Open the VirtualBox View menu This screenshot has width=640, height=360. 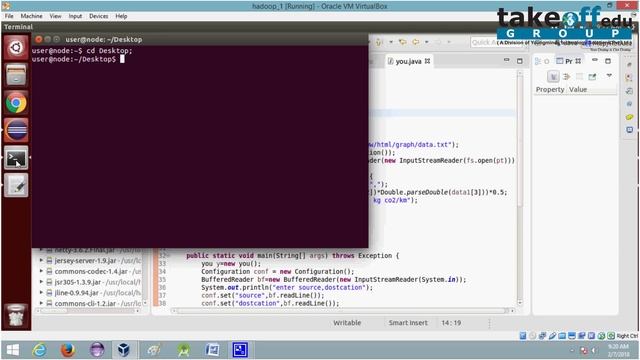(55, 16)
